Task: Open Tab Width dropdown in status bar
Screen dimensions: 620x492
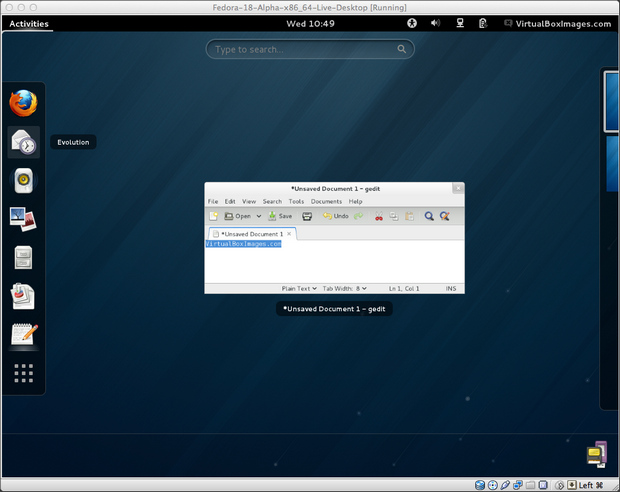Action: coord(344,288)
